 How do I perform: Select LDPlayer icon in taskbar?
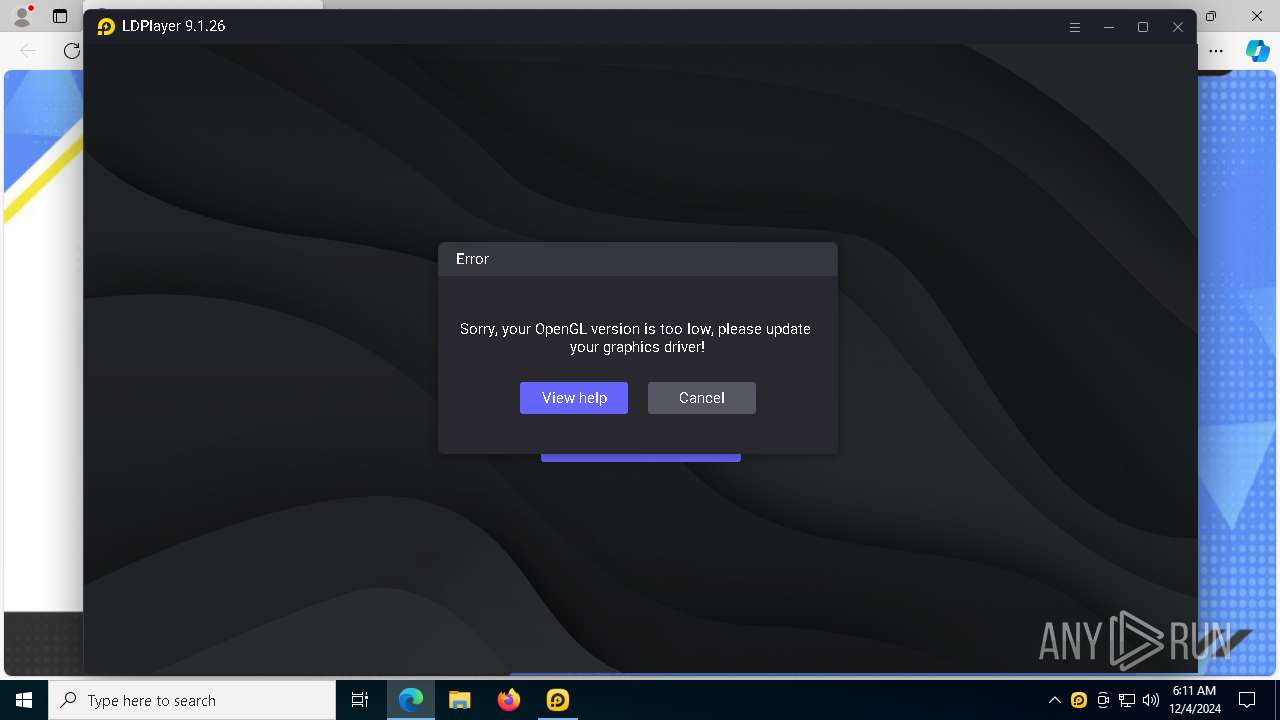pos(557,700)
